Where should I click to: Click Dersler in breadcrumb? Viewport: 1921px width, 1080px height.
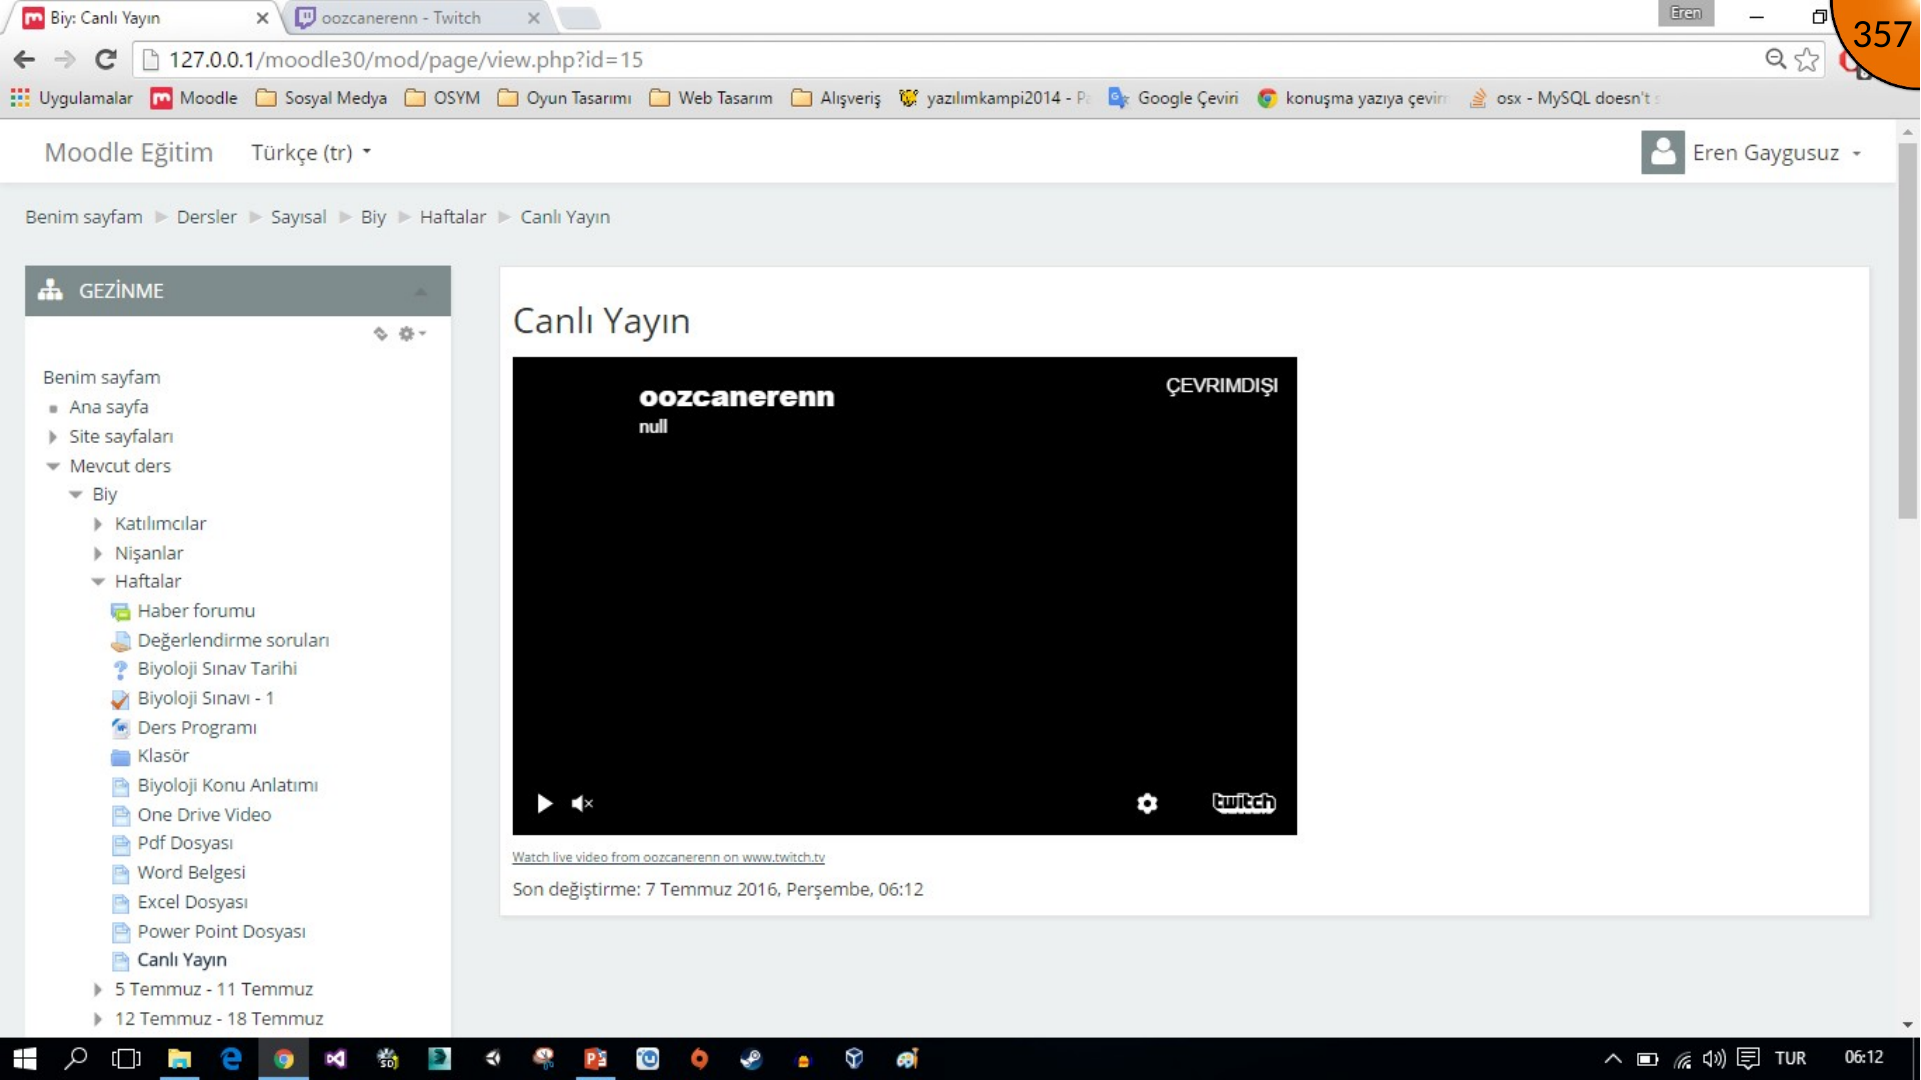click(x=207, y=217)
